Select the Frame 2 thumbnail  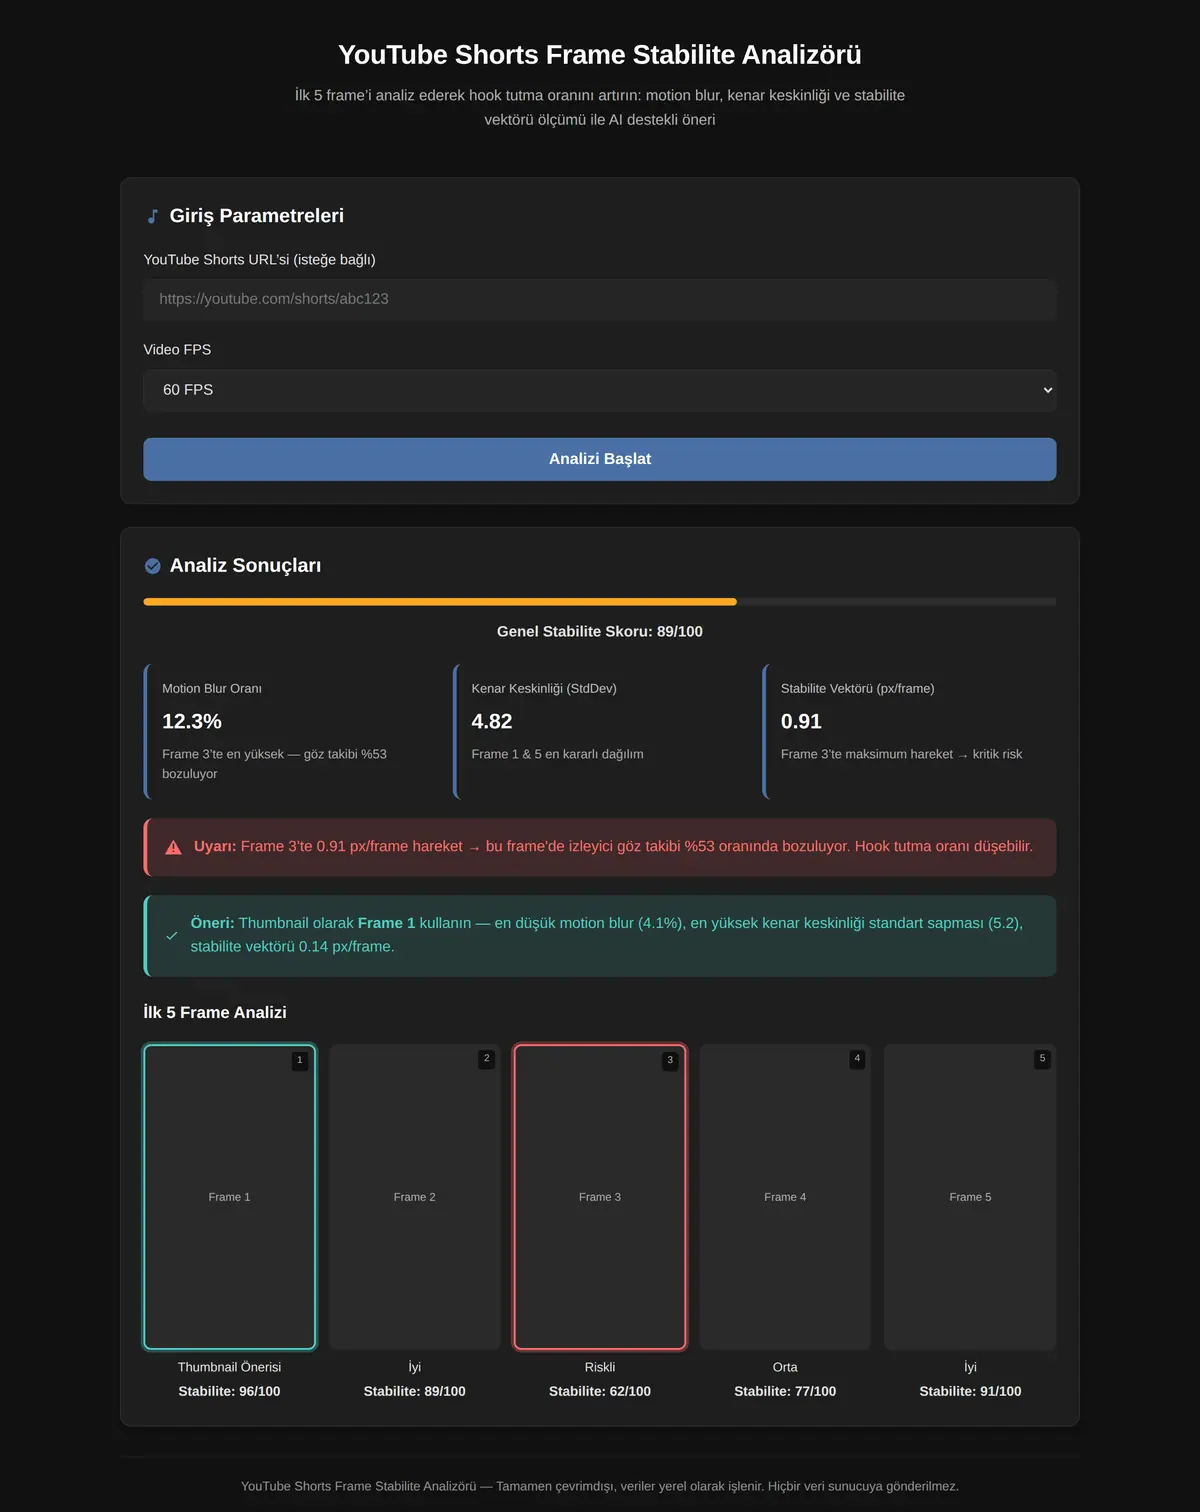(x=415, y=1197)
